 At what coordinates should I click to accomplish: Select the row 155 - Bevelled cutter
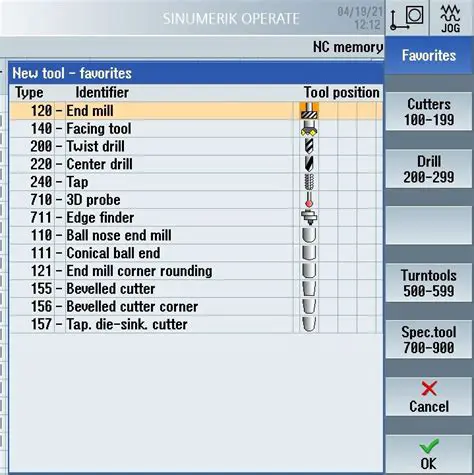[196, 289]
